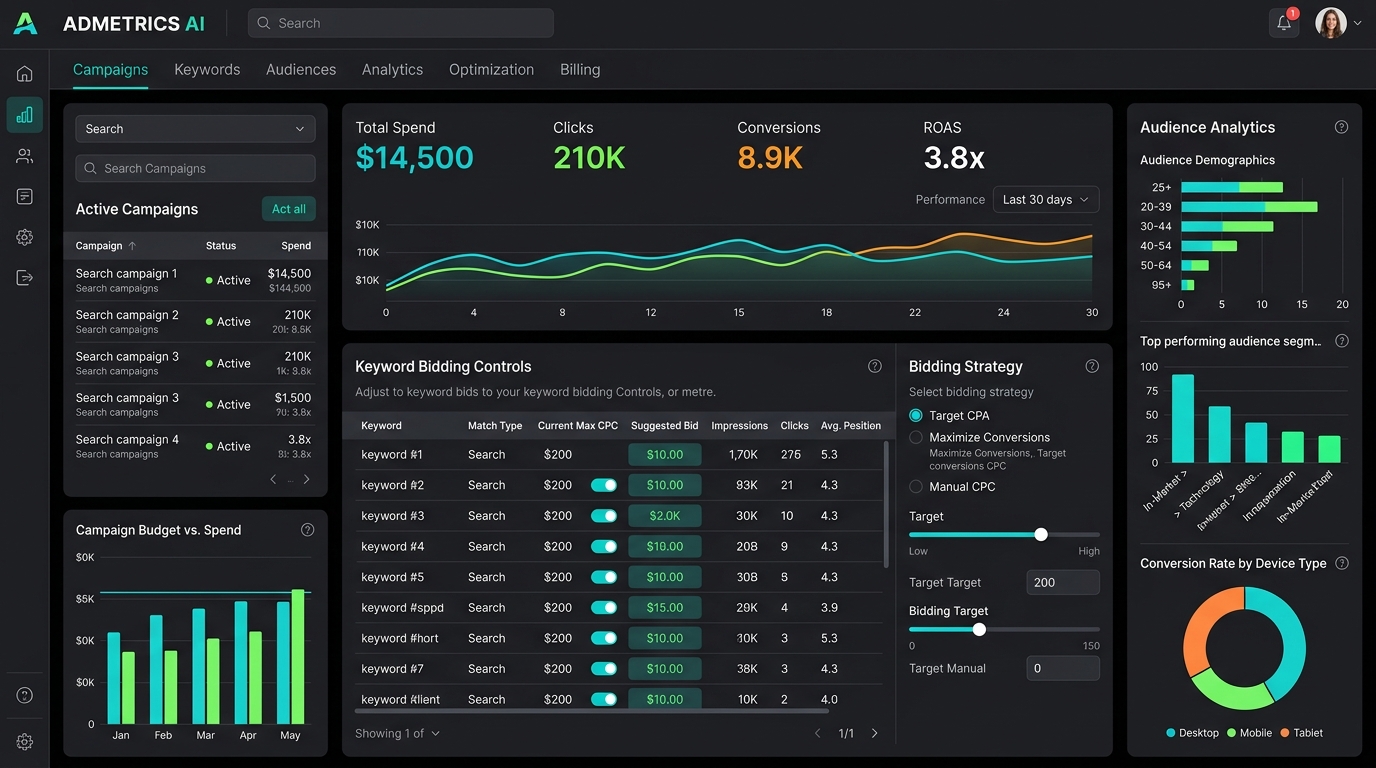Toggle the switch for keyword #sppd
The width and height of the screenshot is (1376, 768).
604,607
